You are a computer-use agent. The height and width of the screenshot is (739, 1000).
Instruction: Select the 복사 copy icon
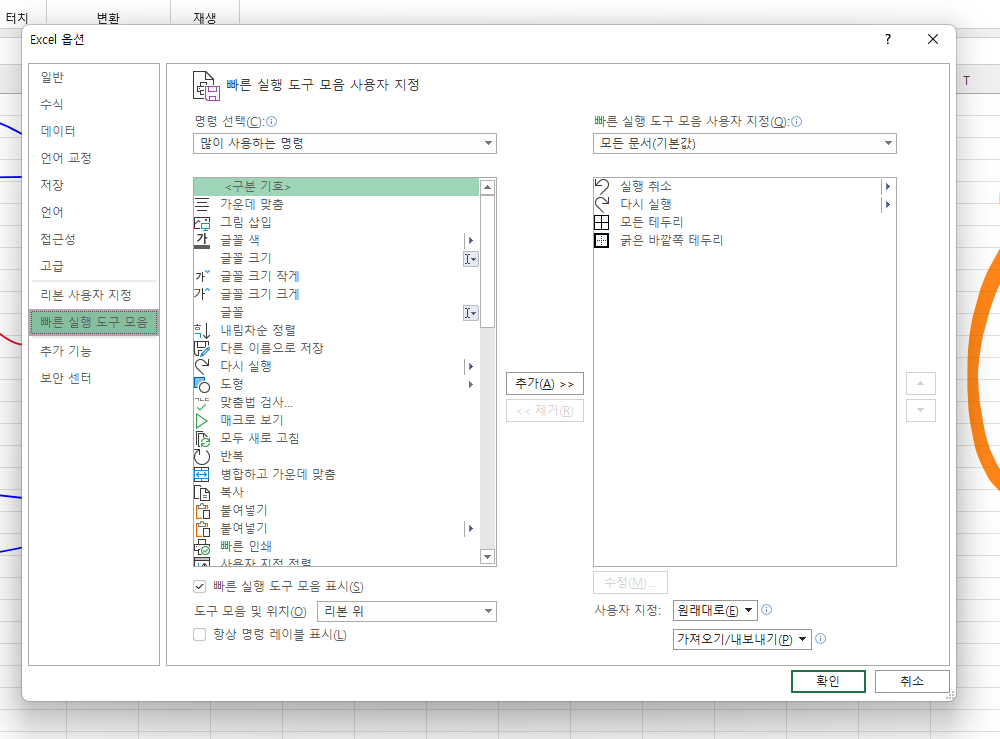point(202,492)
